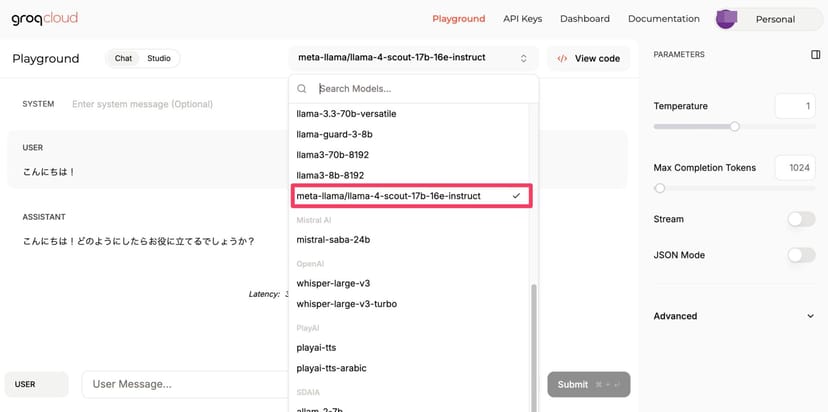Viewport: 828px width, 412px height.
Task: Open the USER role selector at bottom
Action: pos(36,384)
